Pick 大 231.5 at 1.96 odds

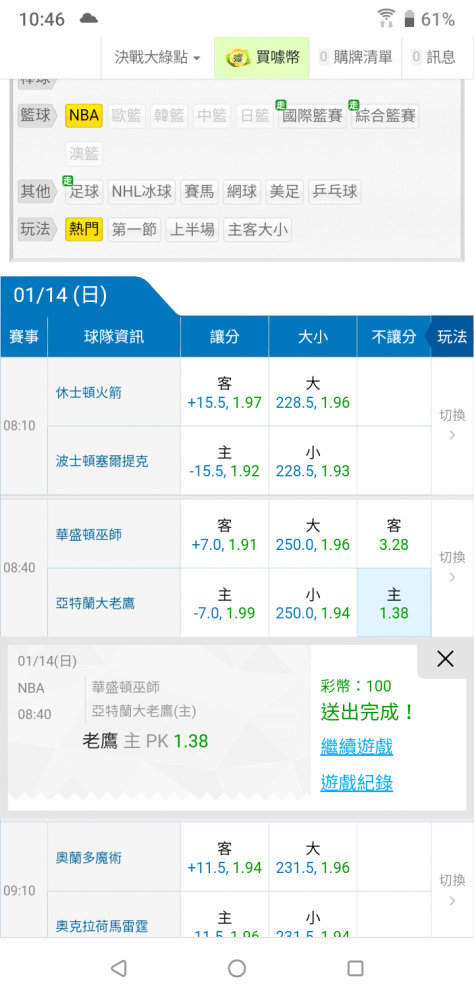coord(313,857)
